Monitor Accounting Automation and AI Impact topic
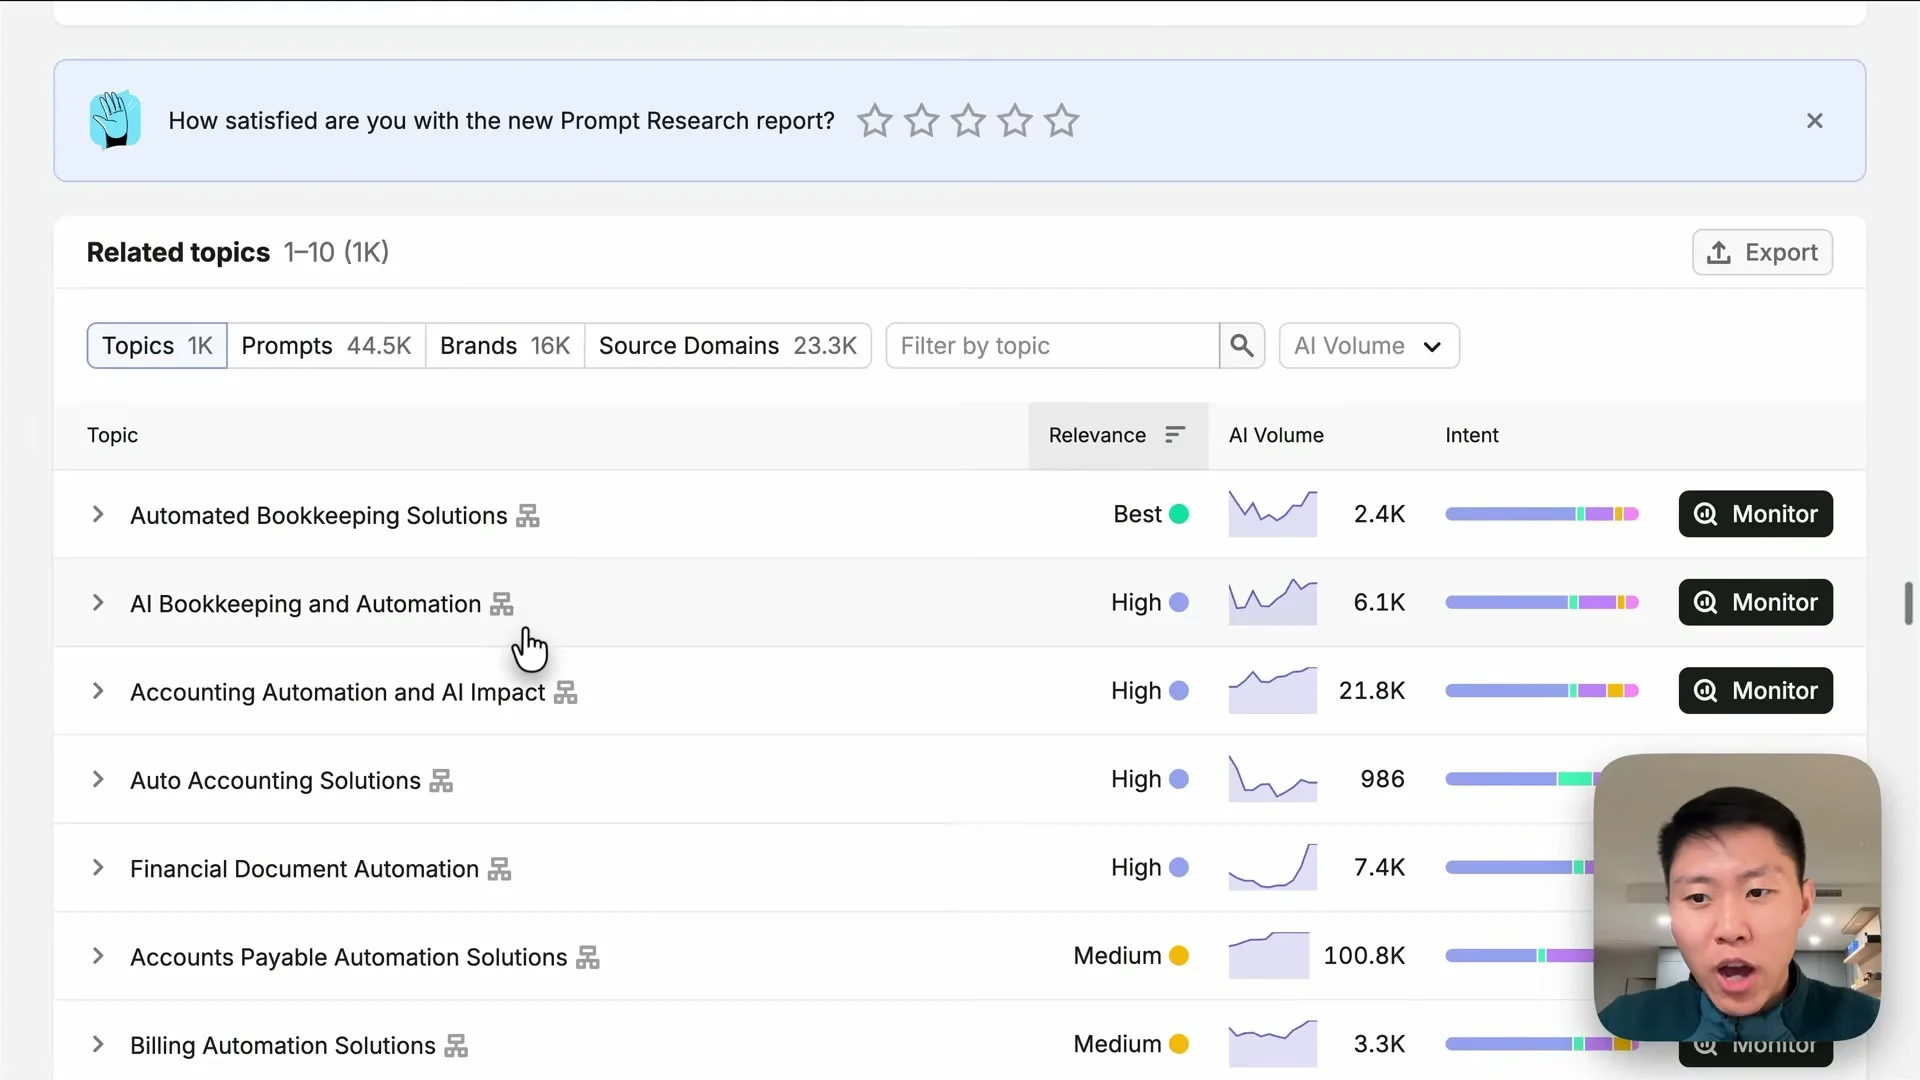 pyautogui.click(x=1756, y=690)
